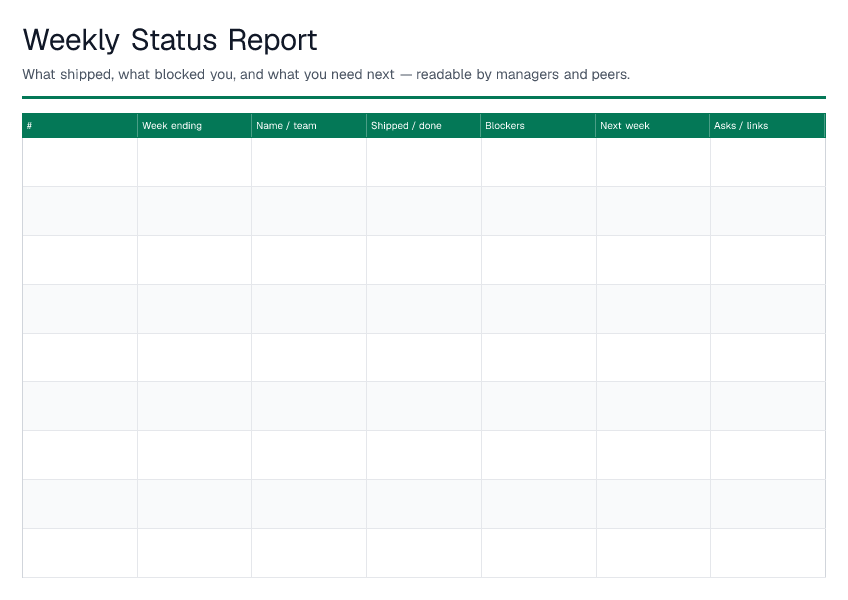
Task: Select the '#' column header
Action: (x=80, y=126)
